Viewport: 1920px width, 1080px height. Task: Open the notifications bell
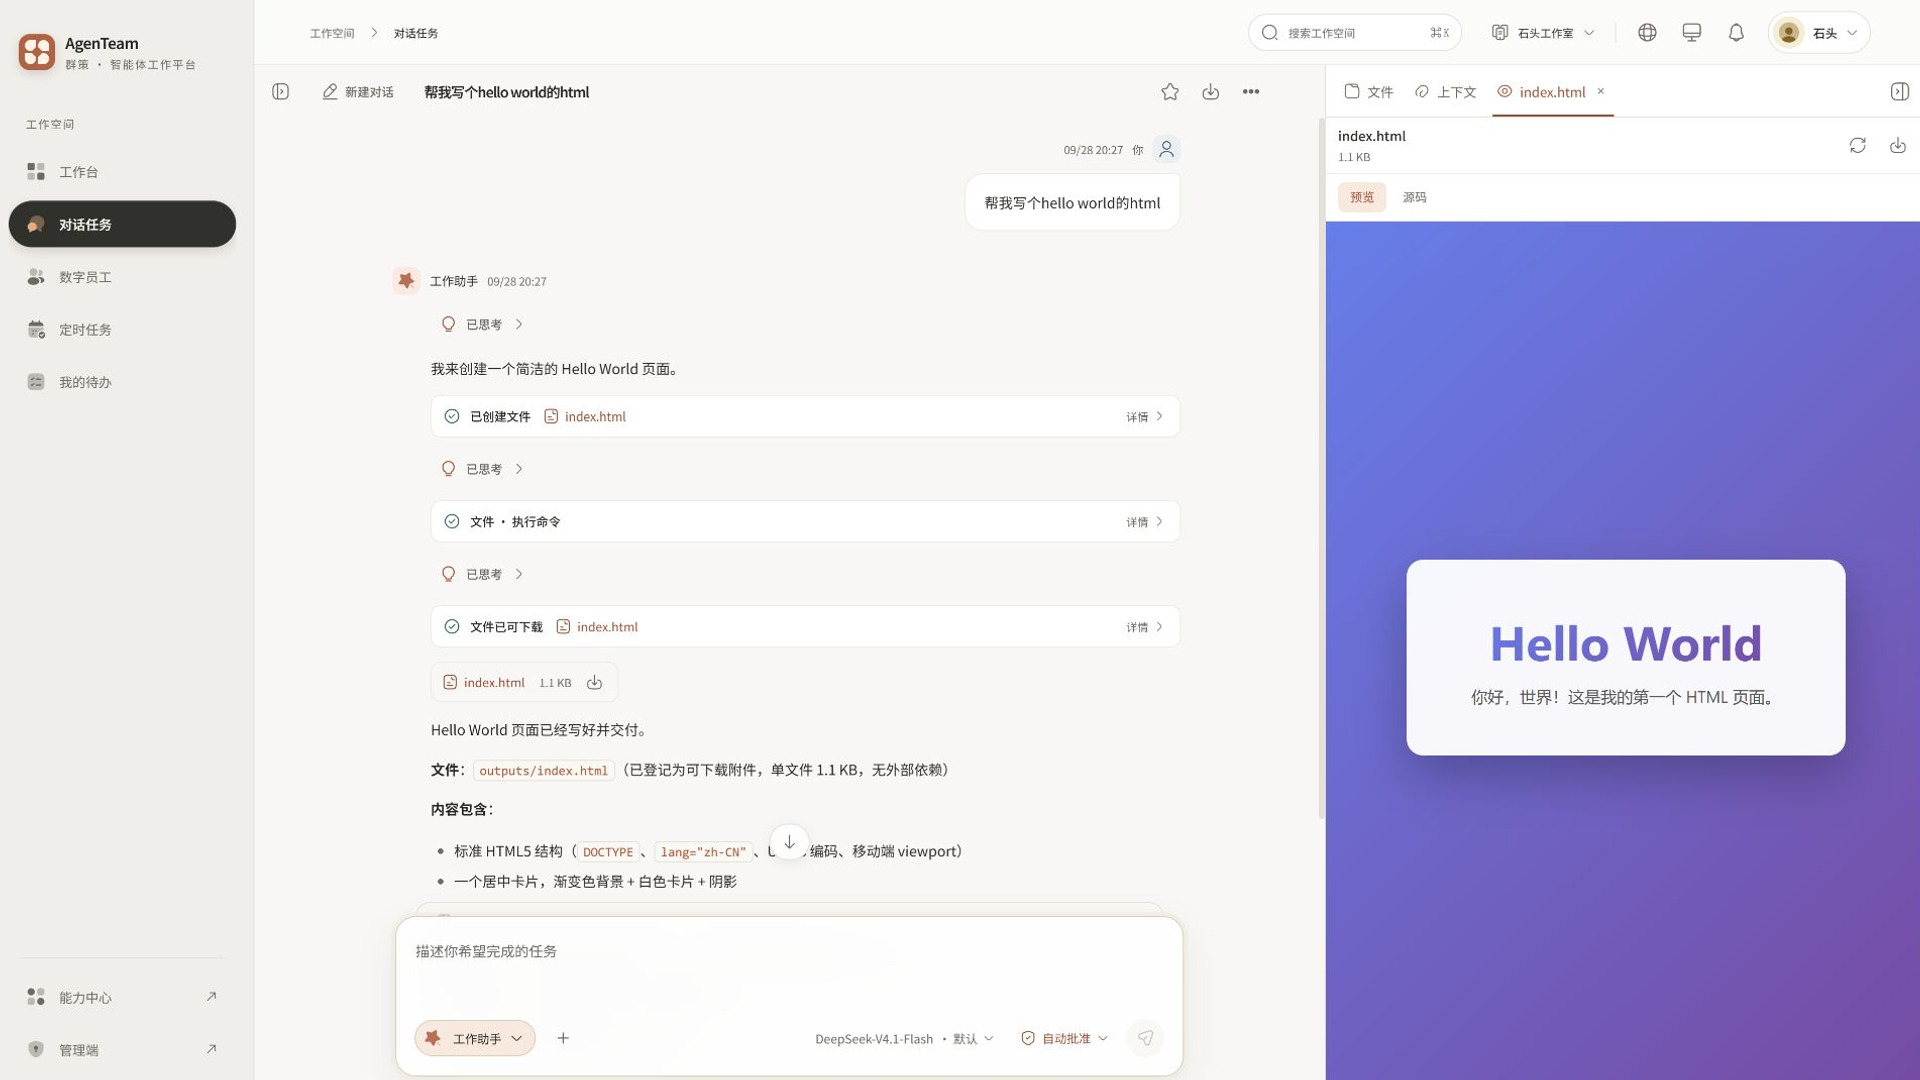click(x=1736, y=33)
